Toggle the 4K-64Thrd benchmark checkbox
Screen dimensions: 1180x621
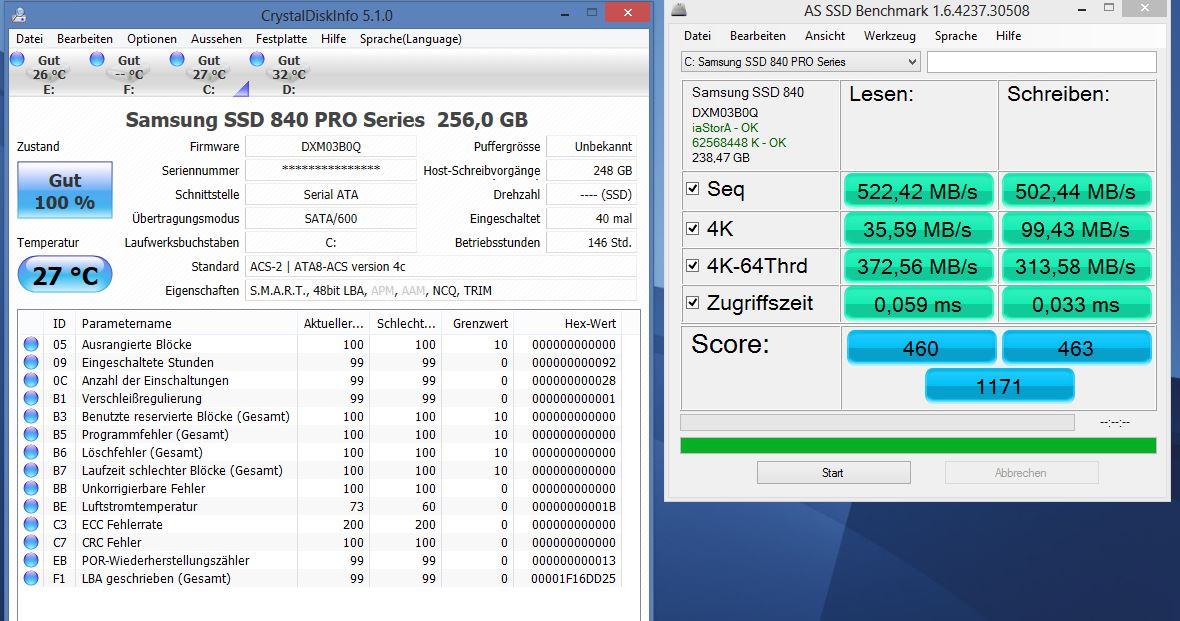(x=693, y=265)
